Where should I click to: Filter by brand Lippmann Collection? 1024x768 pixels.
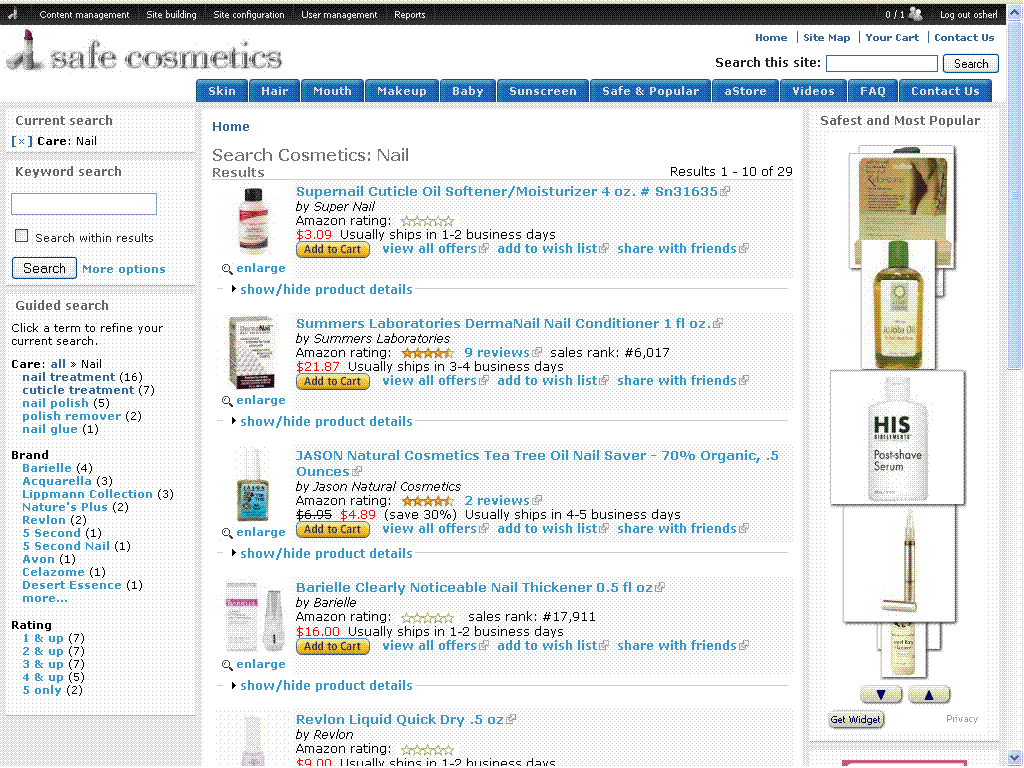tap(88, 494)
